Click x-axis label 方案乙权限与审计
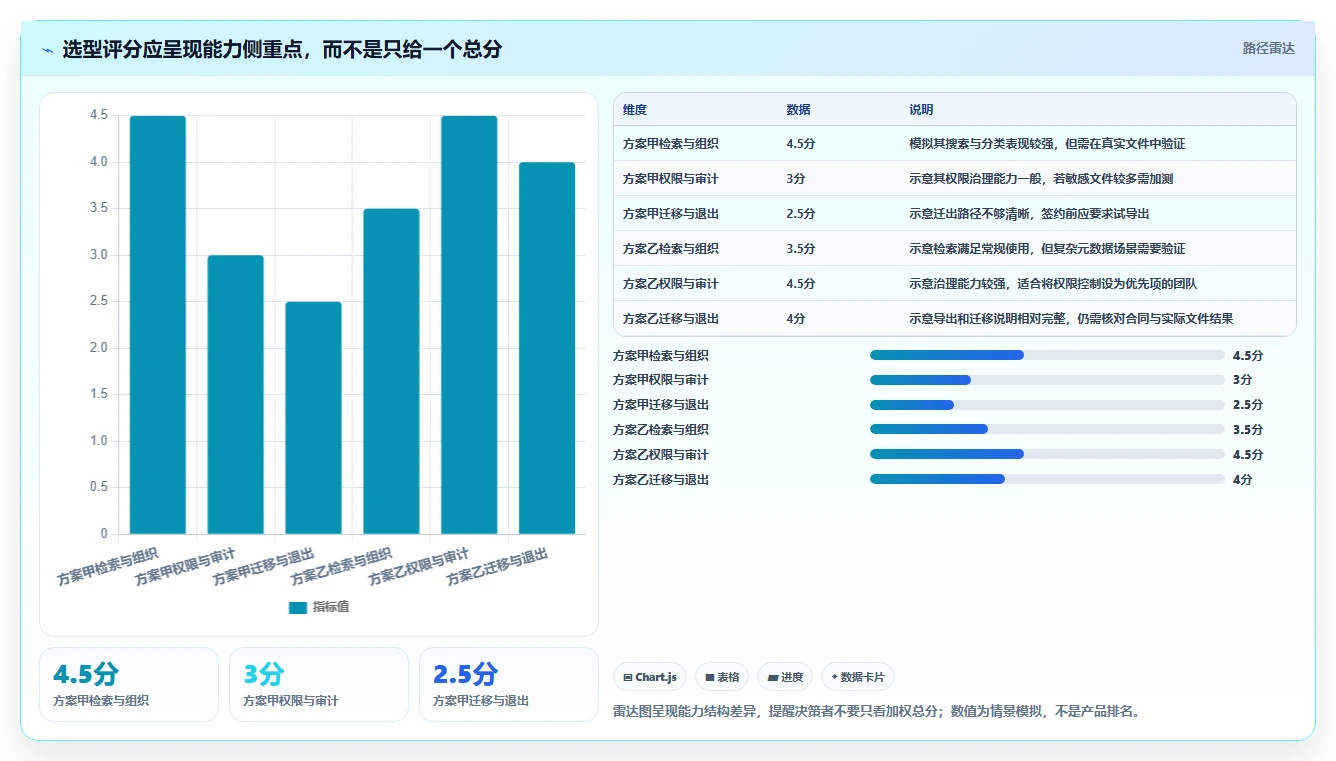 coord(420,568)
